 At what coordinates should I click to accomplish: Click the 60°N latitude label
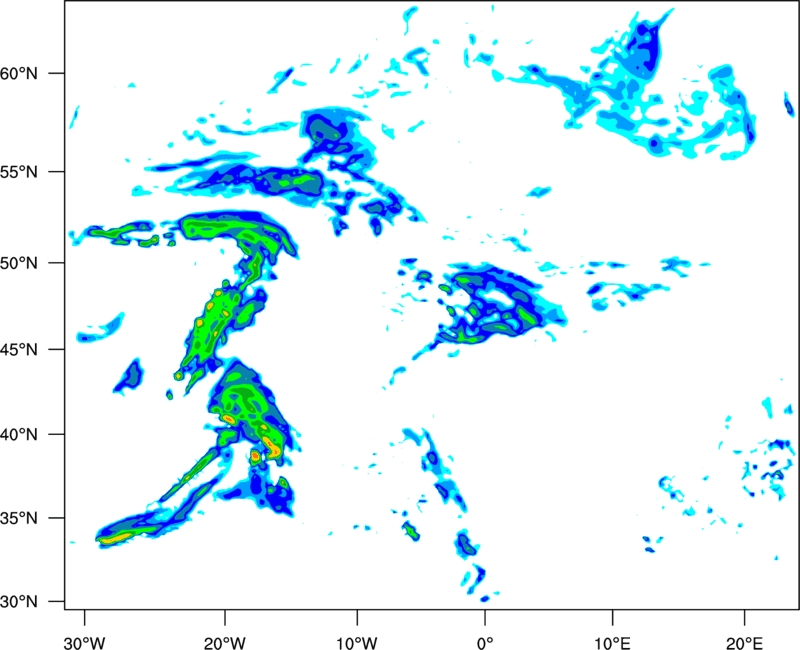19,73
